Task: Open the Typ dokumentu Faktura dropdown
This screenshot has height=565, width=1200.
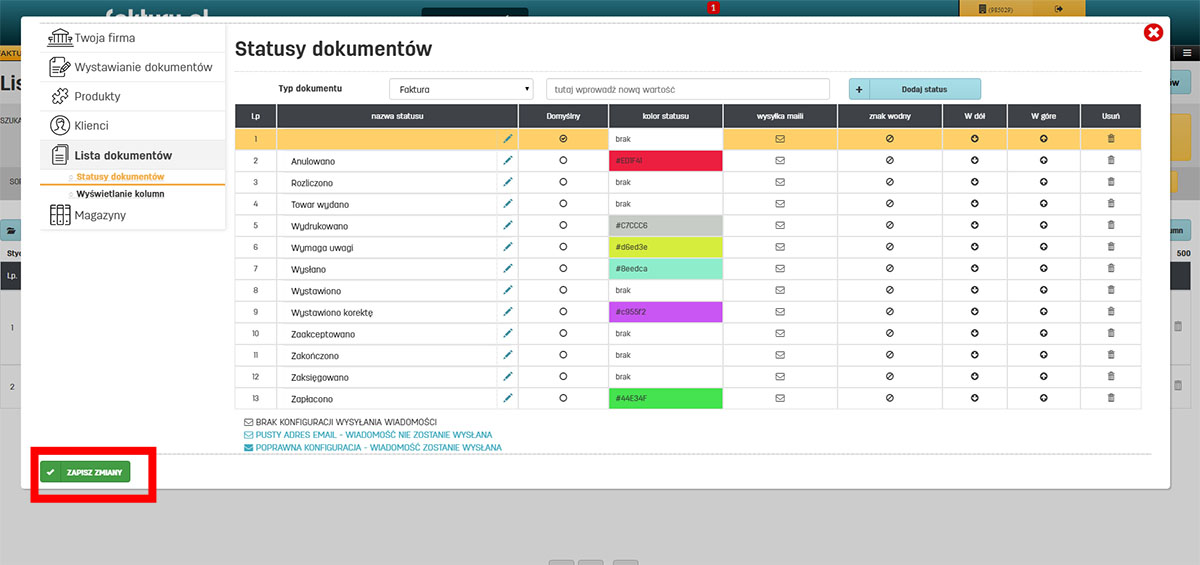Action: [x=460, y=89]
